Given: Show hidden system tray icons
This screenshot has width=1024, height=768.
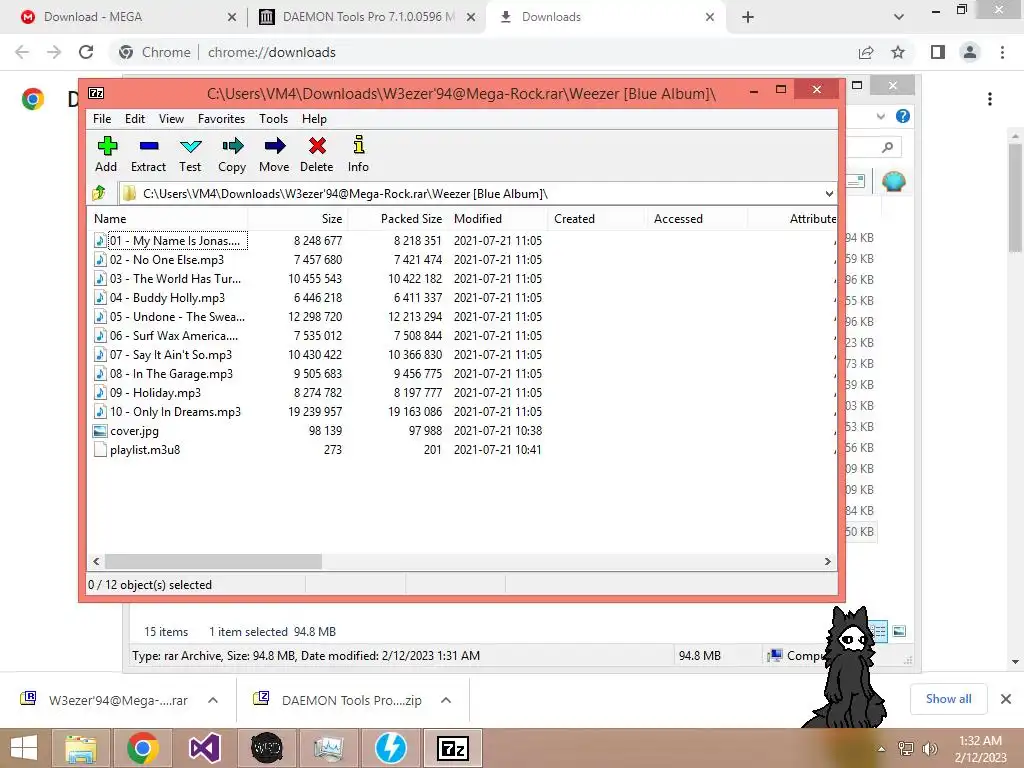Looking at the screenshot, I should 882,749.
